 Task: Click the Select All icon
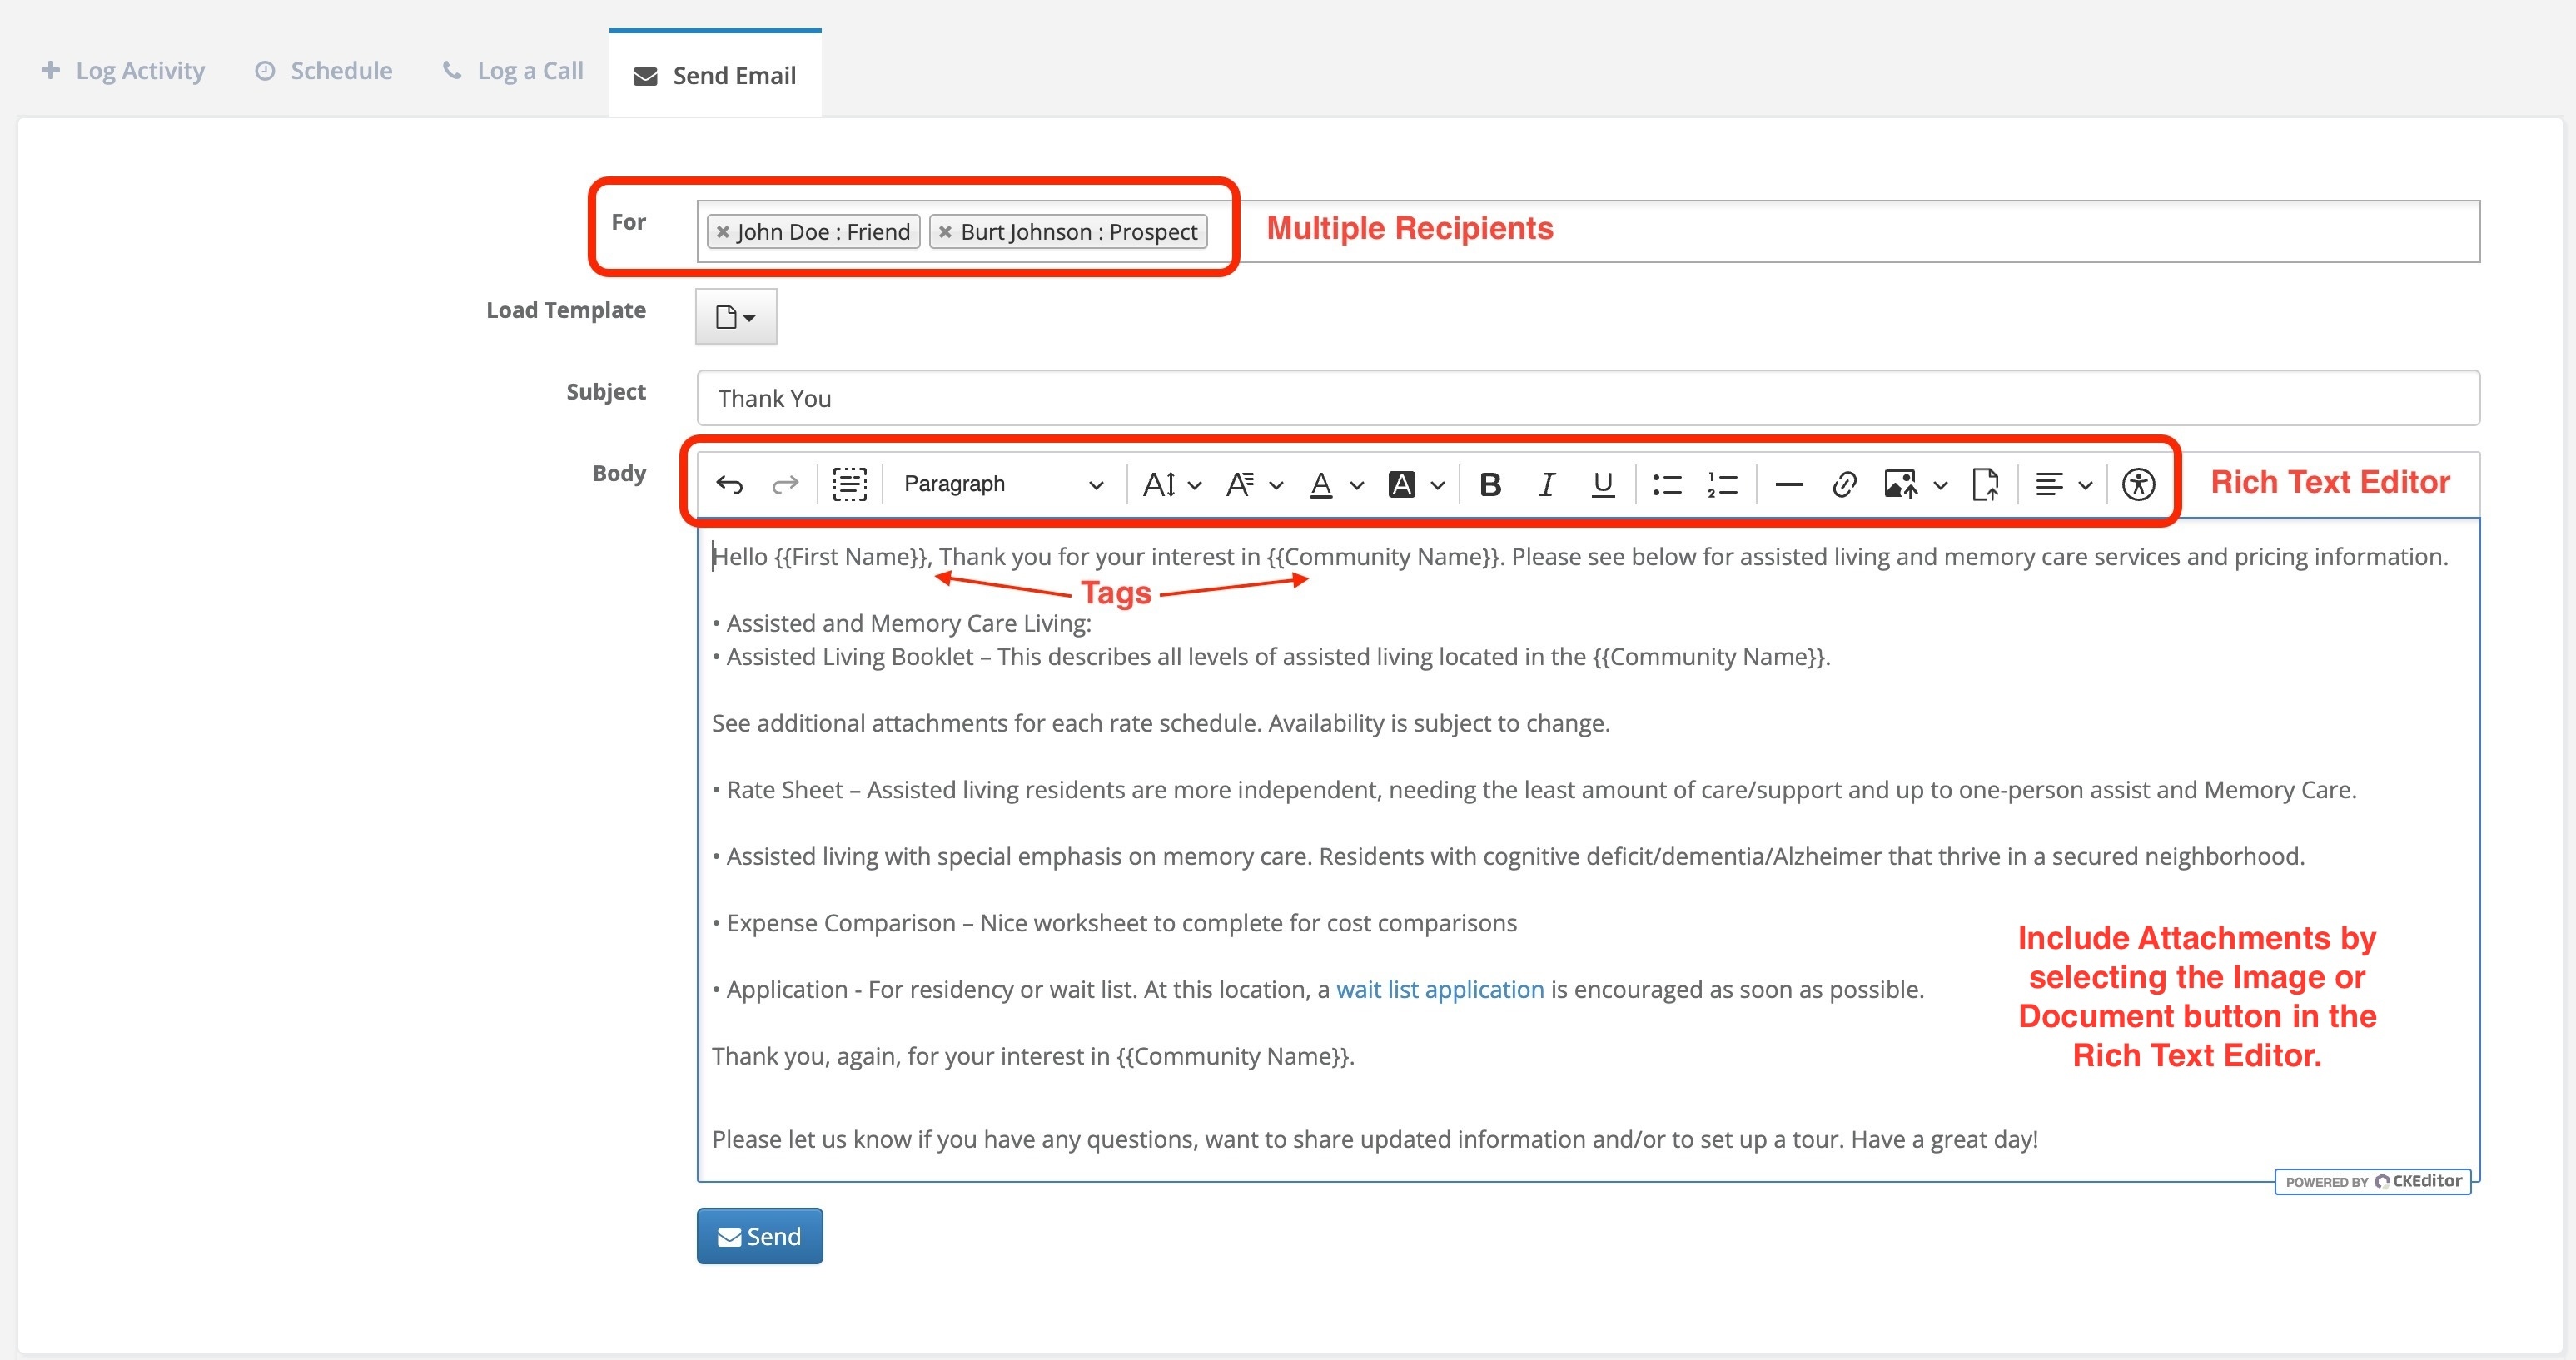coord(849,485)
